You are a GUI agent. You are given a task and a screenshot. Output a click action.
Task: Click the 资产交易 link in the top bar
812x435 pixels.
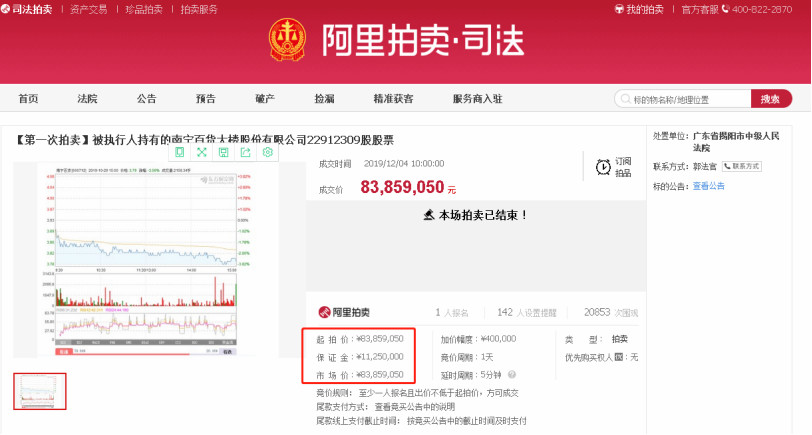coord(89,9)
